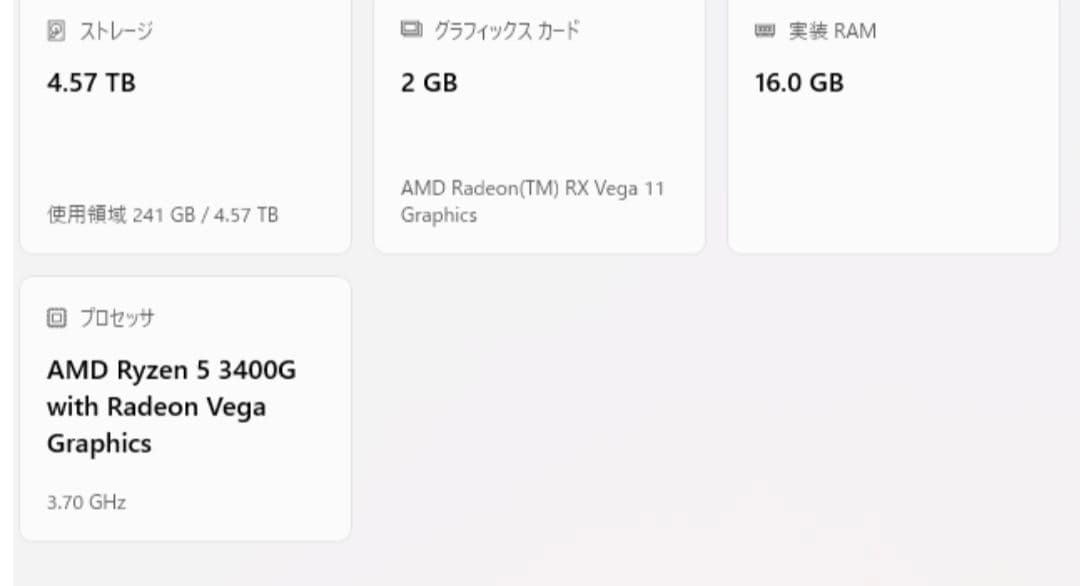1080x586 pixels.
Task: Select the 2 GB graphics memory value
Action: pos(429,83)
